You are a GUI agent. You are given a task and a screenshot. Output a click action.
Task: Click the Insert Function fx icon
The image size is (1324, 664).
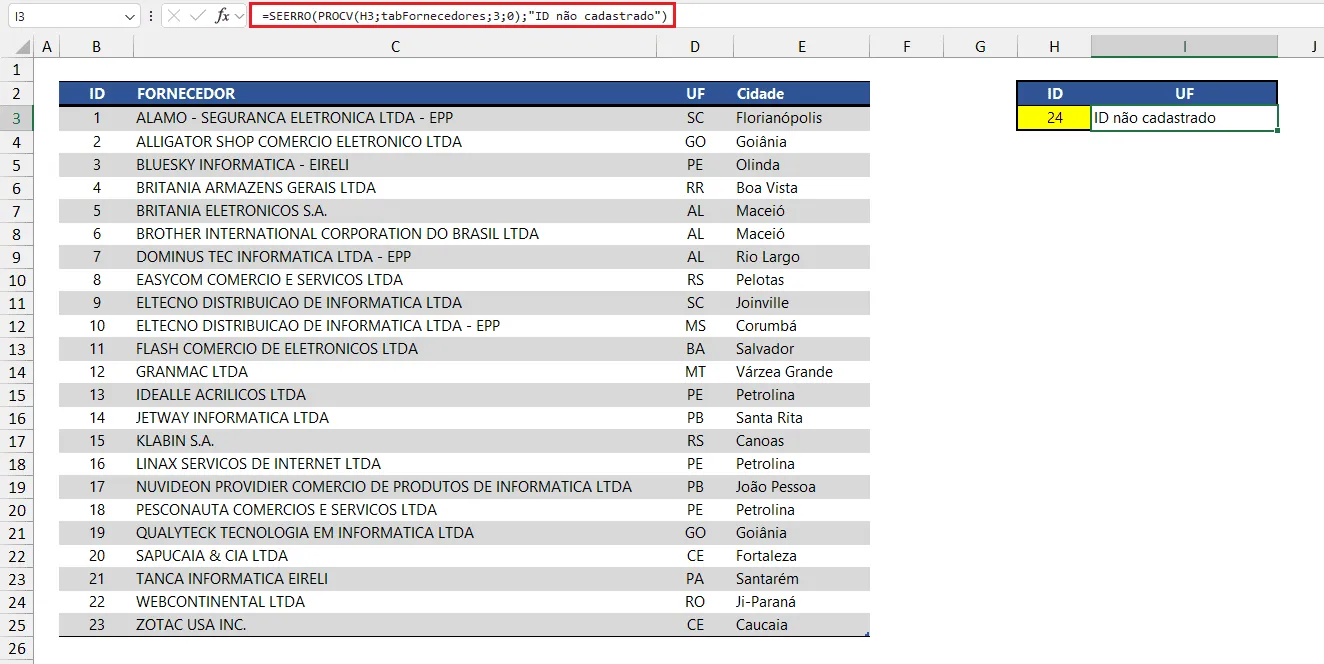click(222, 16)
